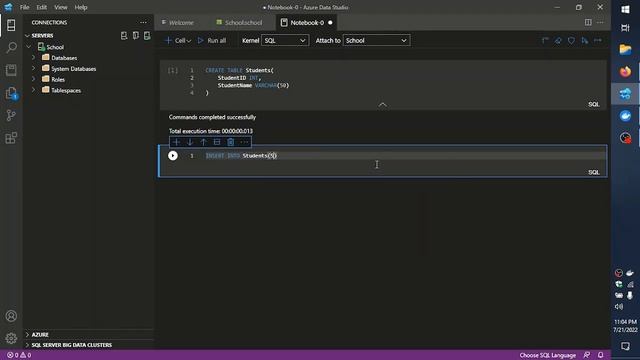Open Connections panel more actions ellipsis
The height and width of the screenshot is (360, 640).
tap(143, 22)
